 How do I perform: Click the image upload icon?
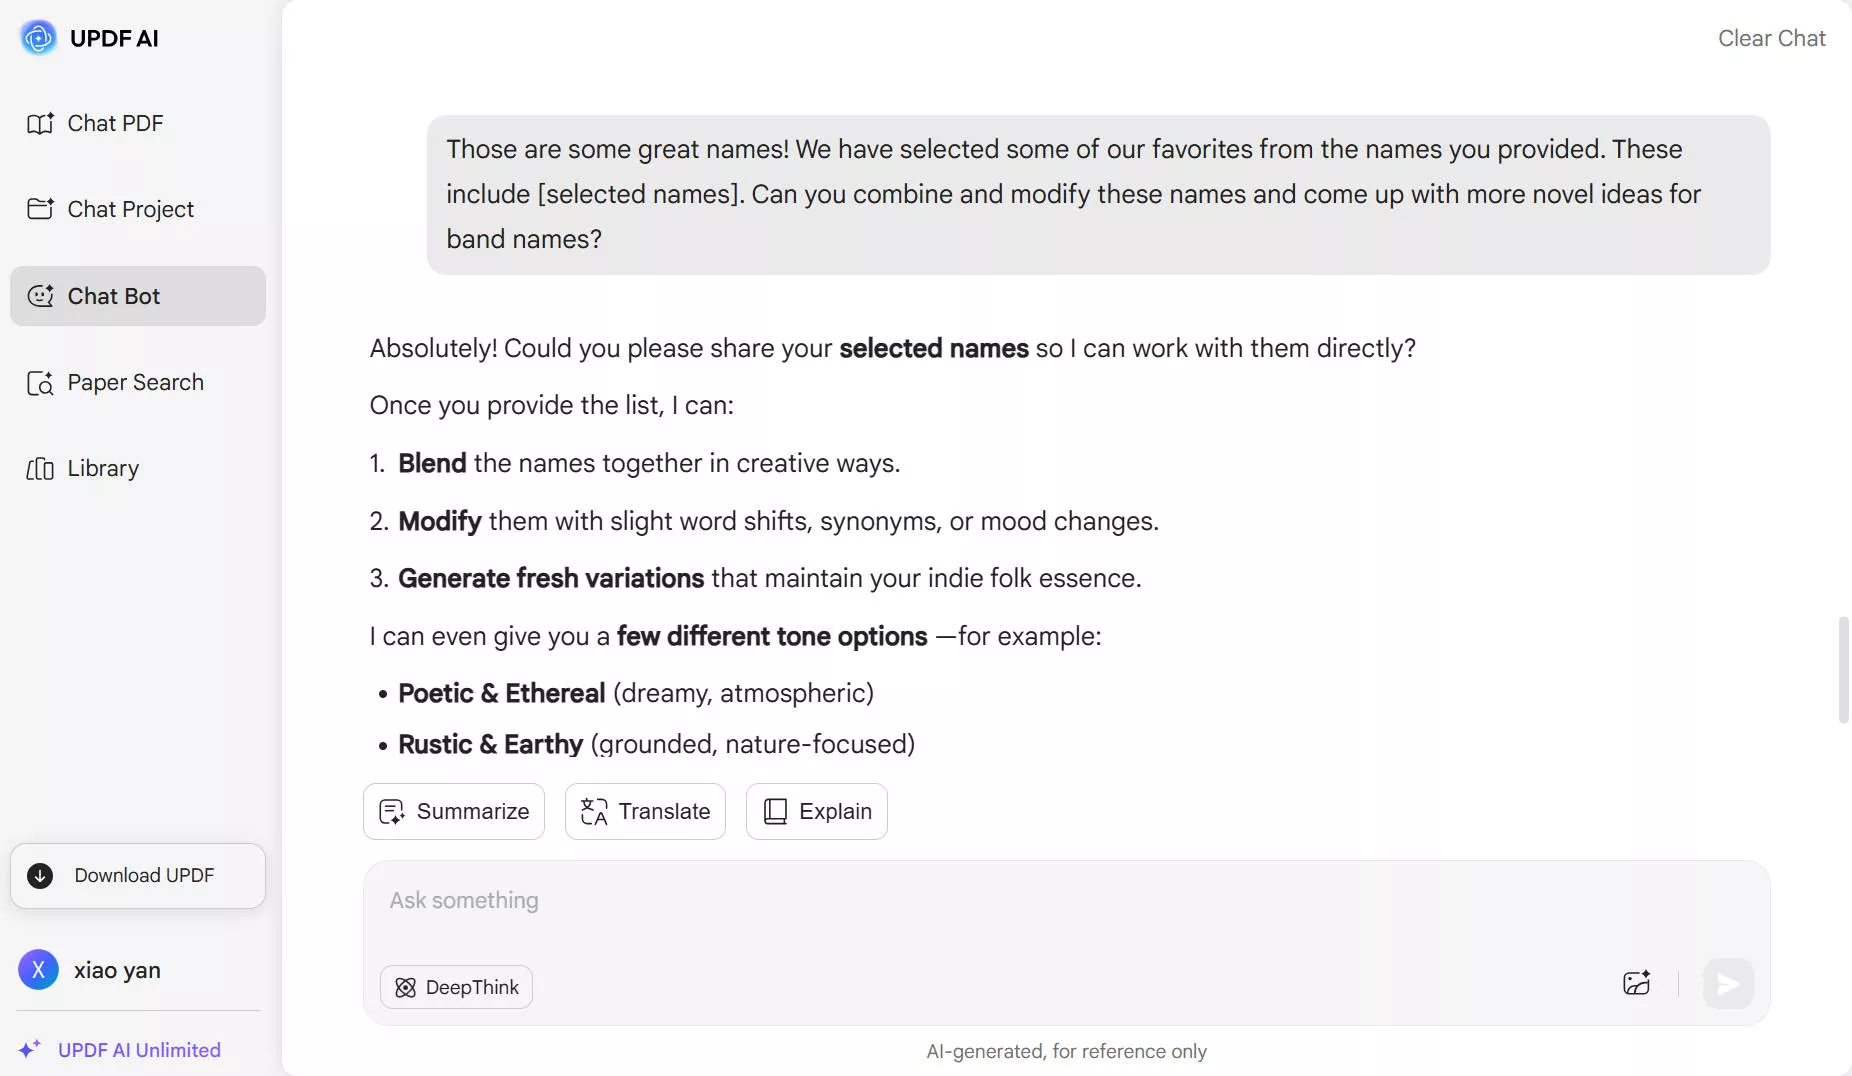[1636, 983]
